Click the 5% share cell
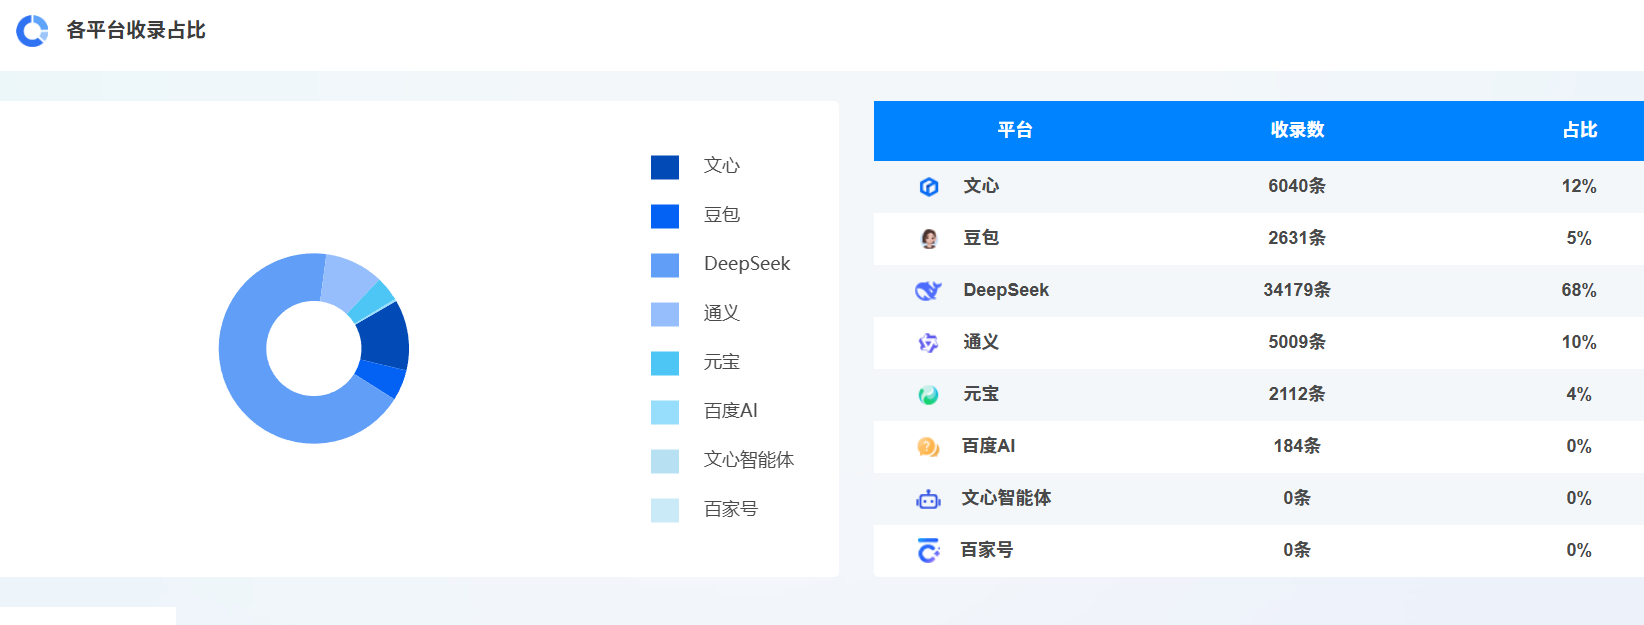Screen dimensions: 1644x625 (1579, 238)
